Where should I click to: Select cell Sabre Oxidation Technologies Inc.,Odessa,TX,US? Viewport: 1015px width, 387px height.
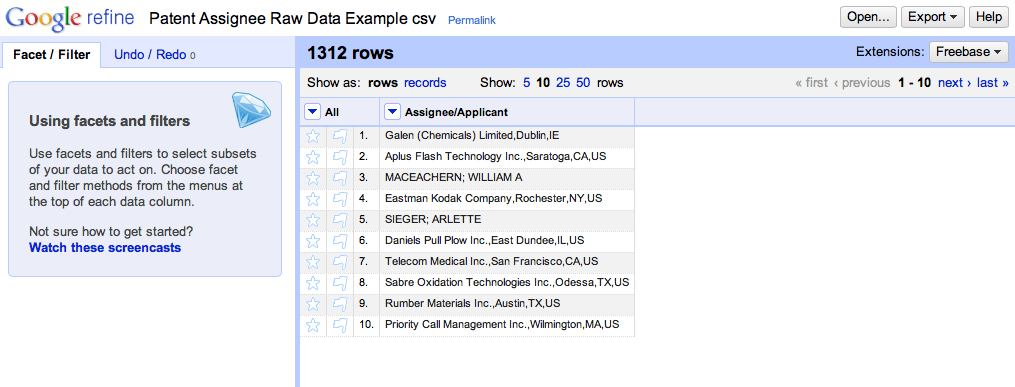tap(506, 283)
